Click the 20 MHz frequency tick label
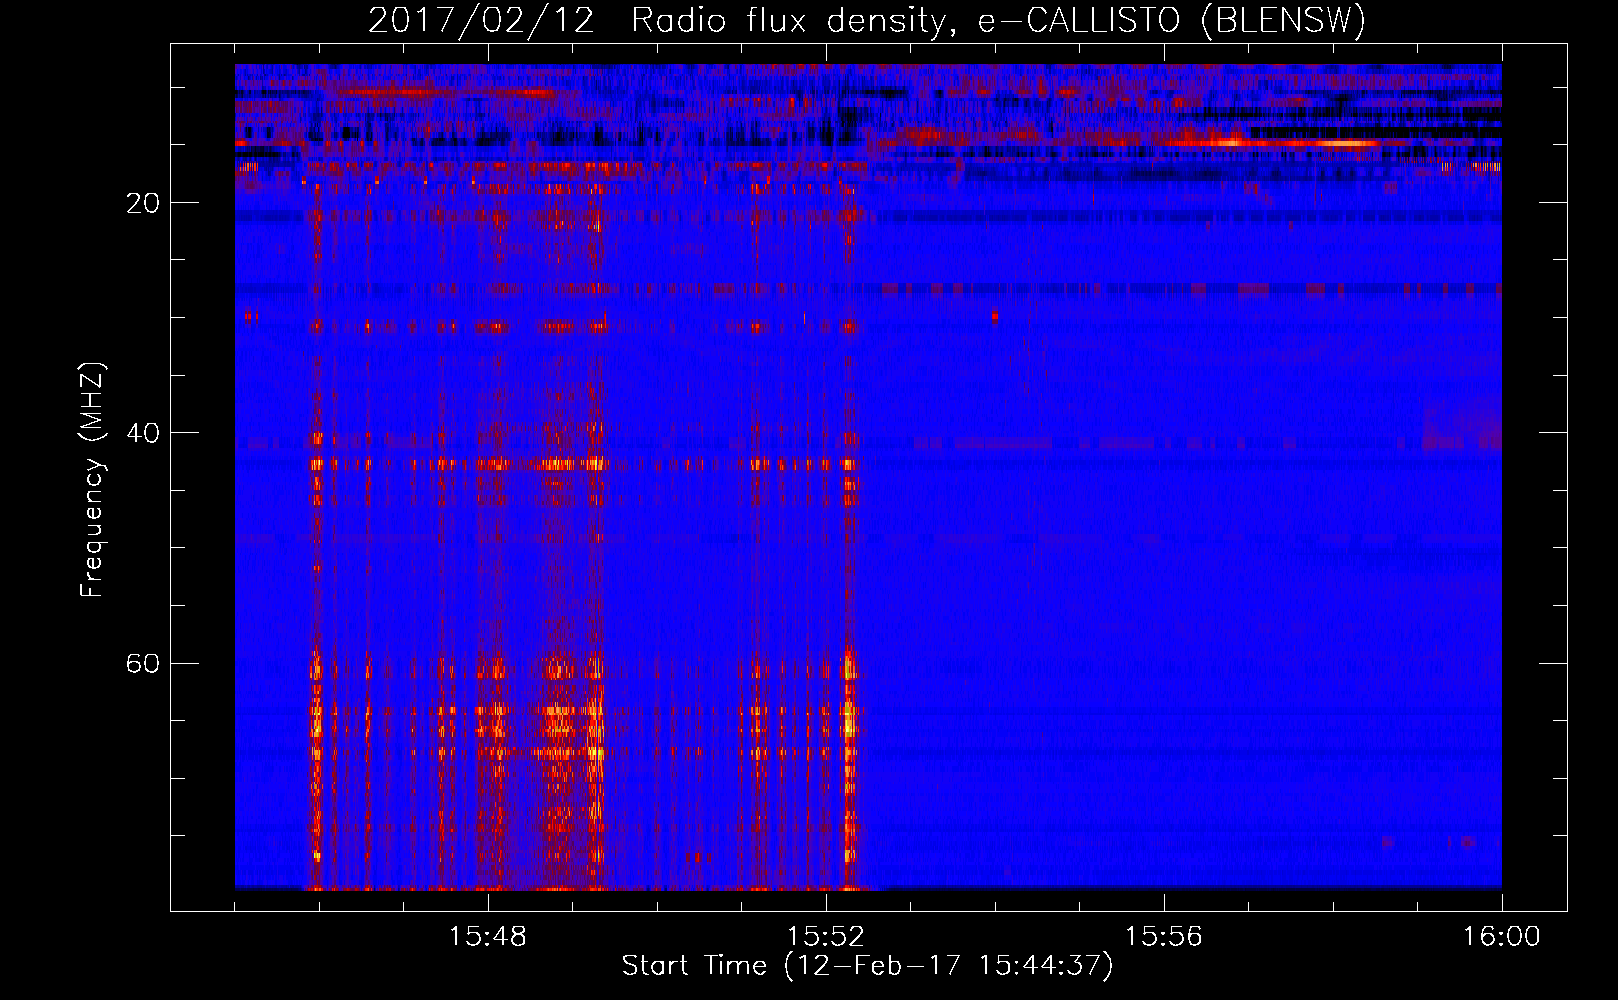 tap(143, 203)
